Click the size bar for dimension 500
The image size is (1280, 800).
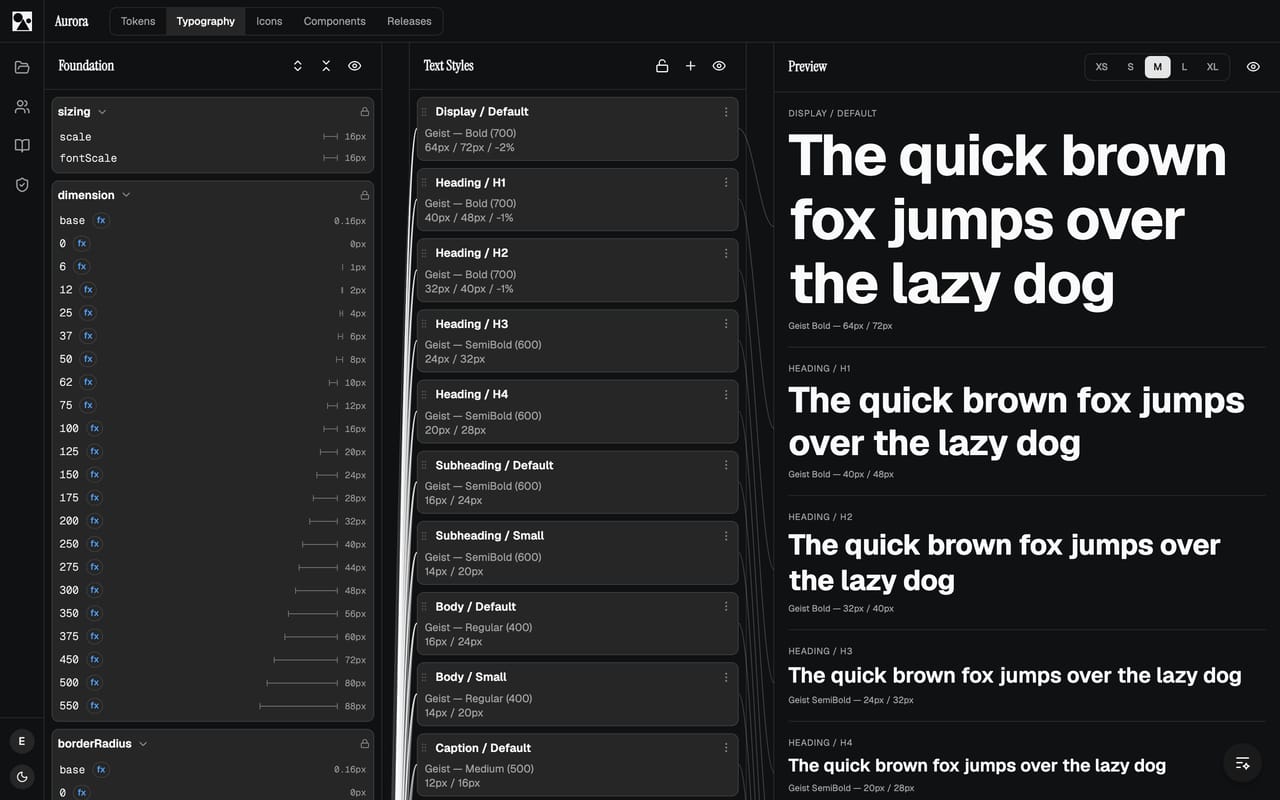pos(302,683)
